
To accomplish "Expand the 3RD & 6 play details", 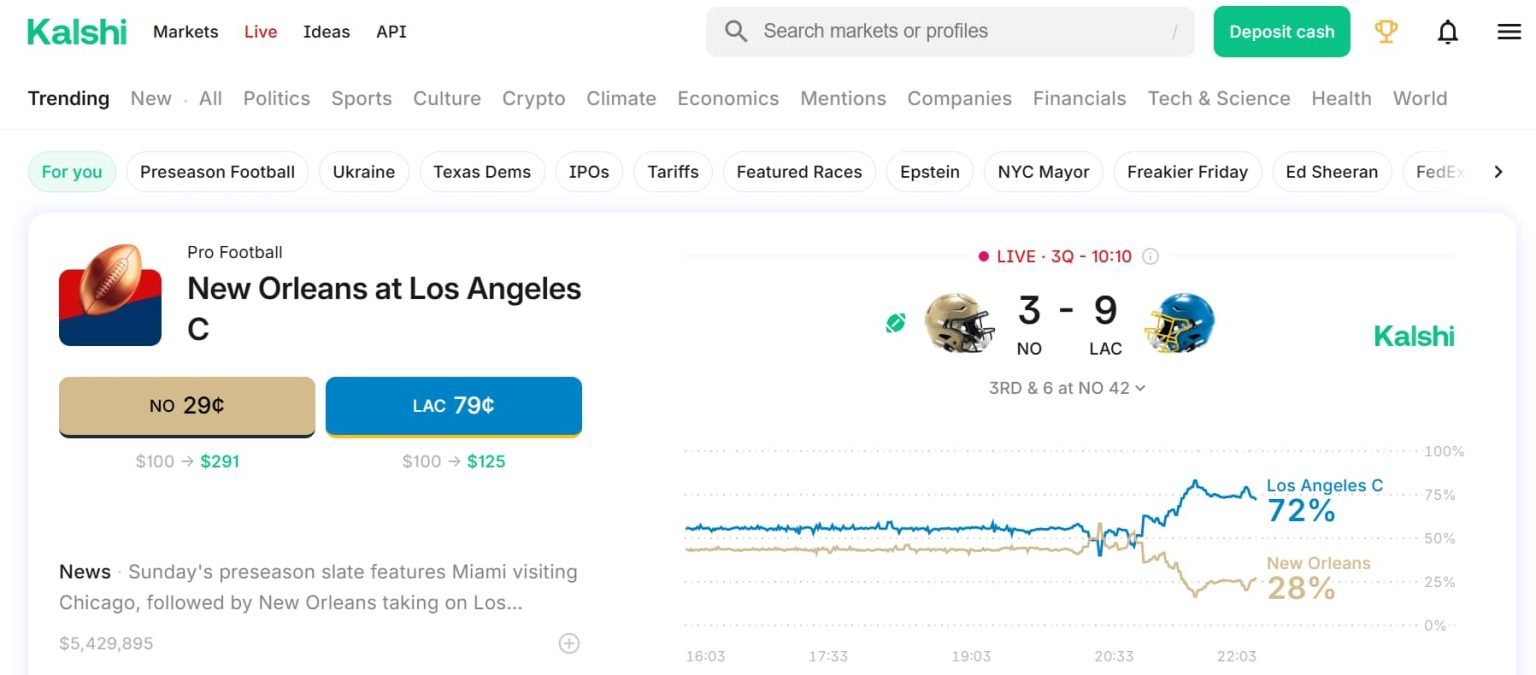I will 1067,388.
